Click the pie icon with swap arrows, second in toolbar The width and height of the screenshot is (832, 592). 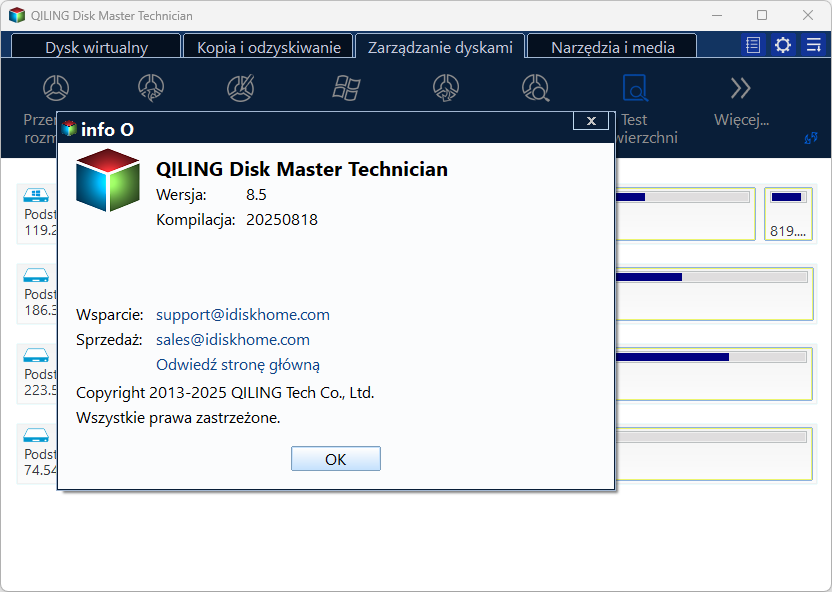click(151, 88)
